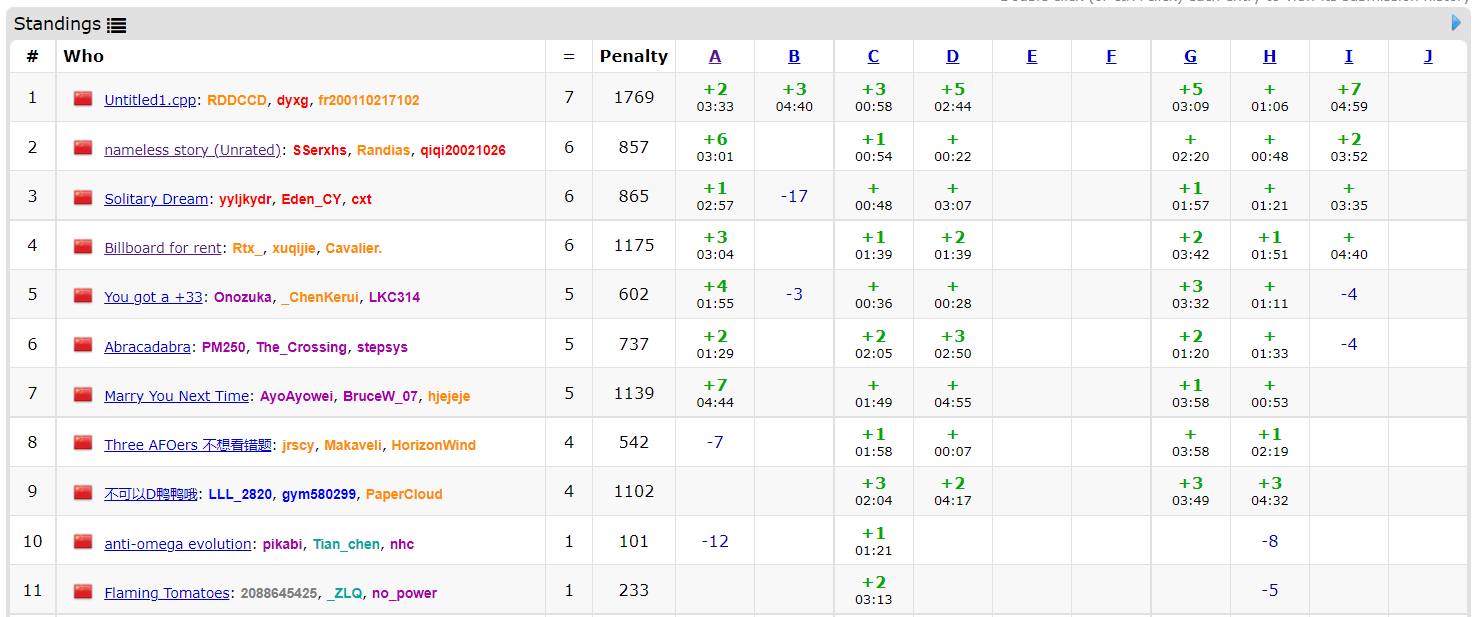
Task: Open user Tian_chen's profile
Action: [x=346, y=544]
